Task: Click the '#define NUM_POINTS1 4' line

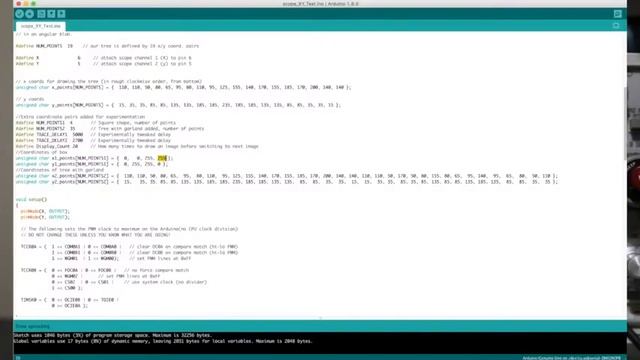Action: (x=96, y=122)
